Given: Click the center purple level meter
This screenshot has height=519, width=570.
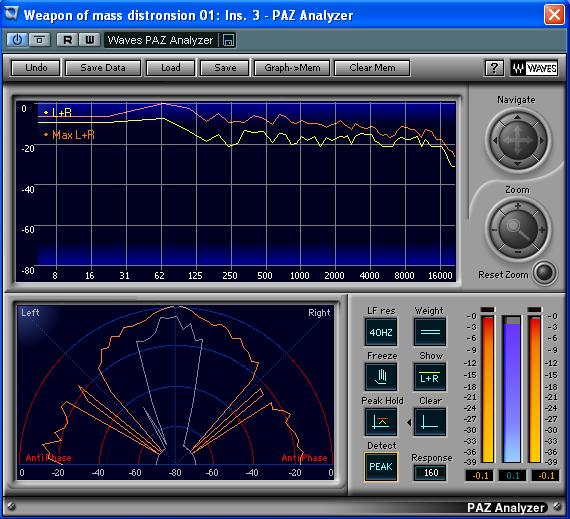Looking at the screenshot, I should click(512, 389).
